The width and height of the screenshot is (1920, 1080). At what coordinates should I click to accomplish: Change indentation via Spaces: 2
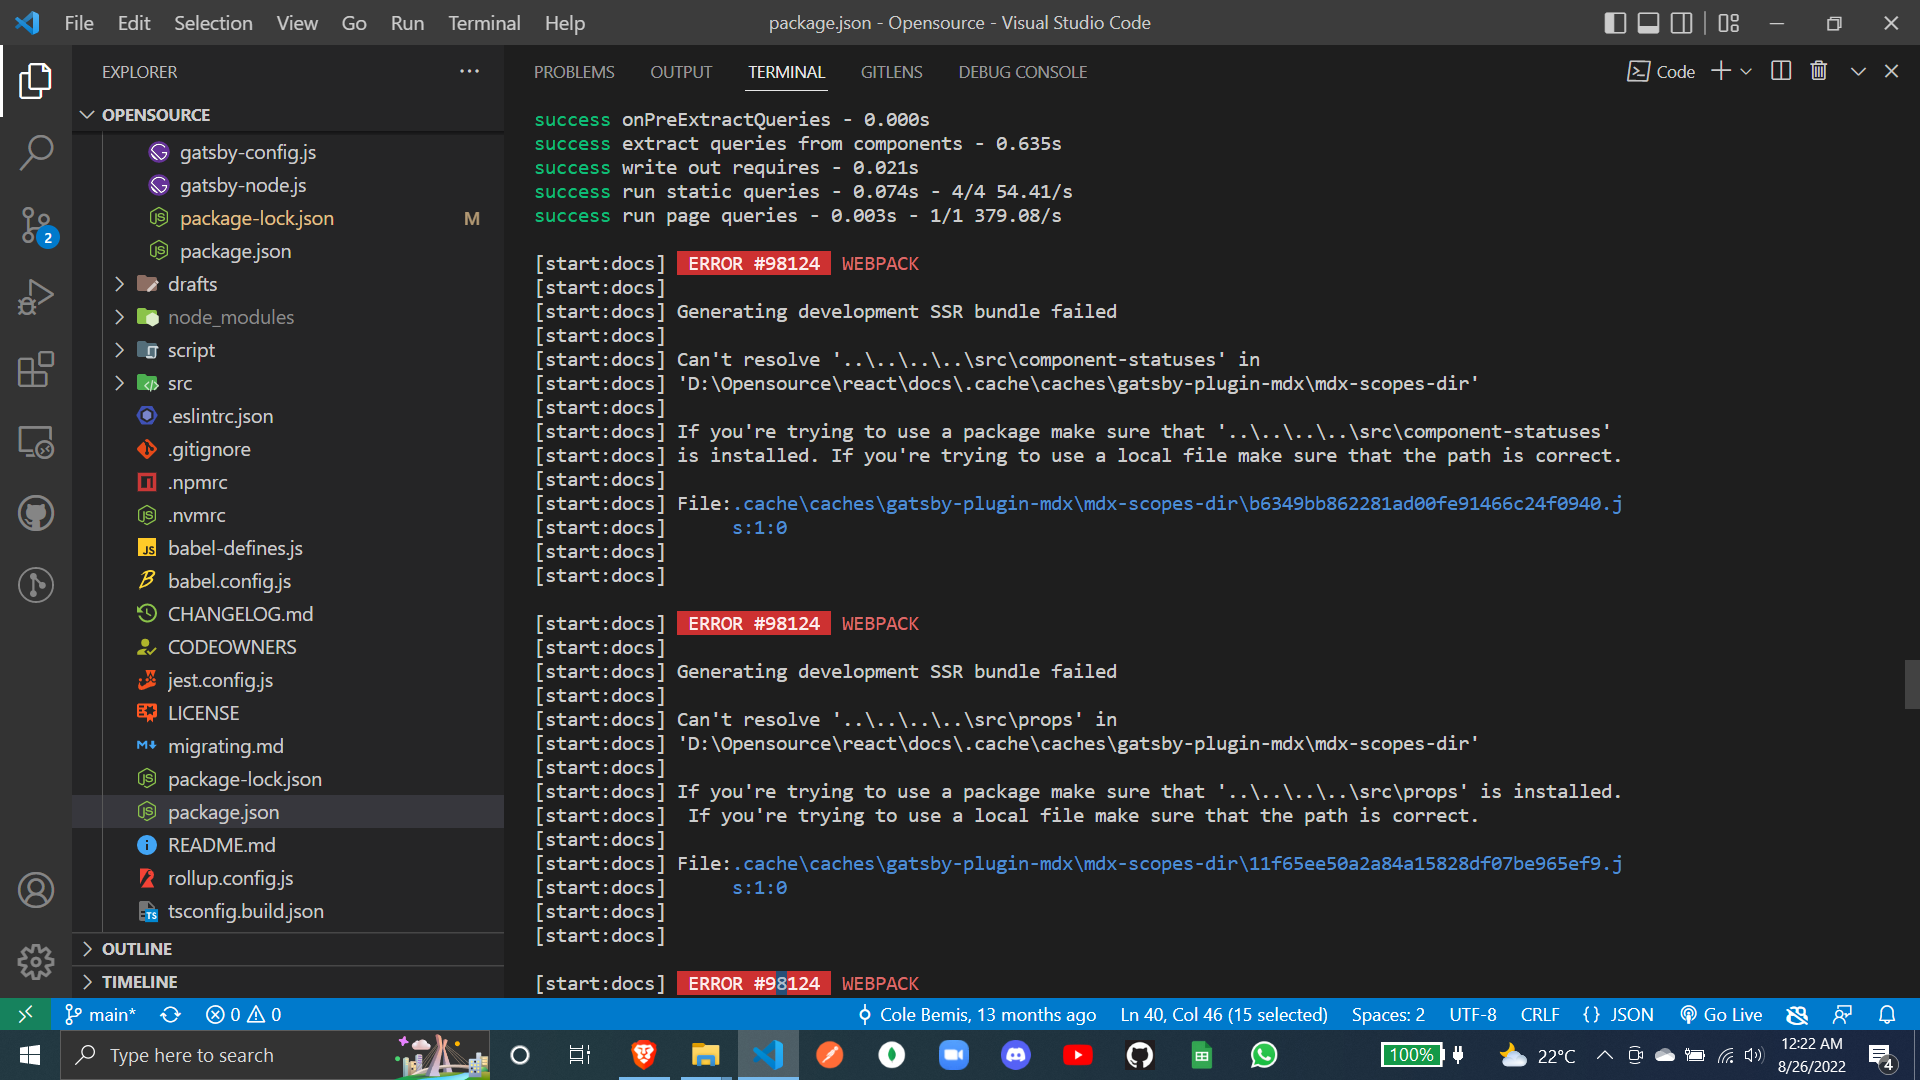(x=1388, y=1014)
